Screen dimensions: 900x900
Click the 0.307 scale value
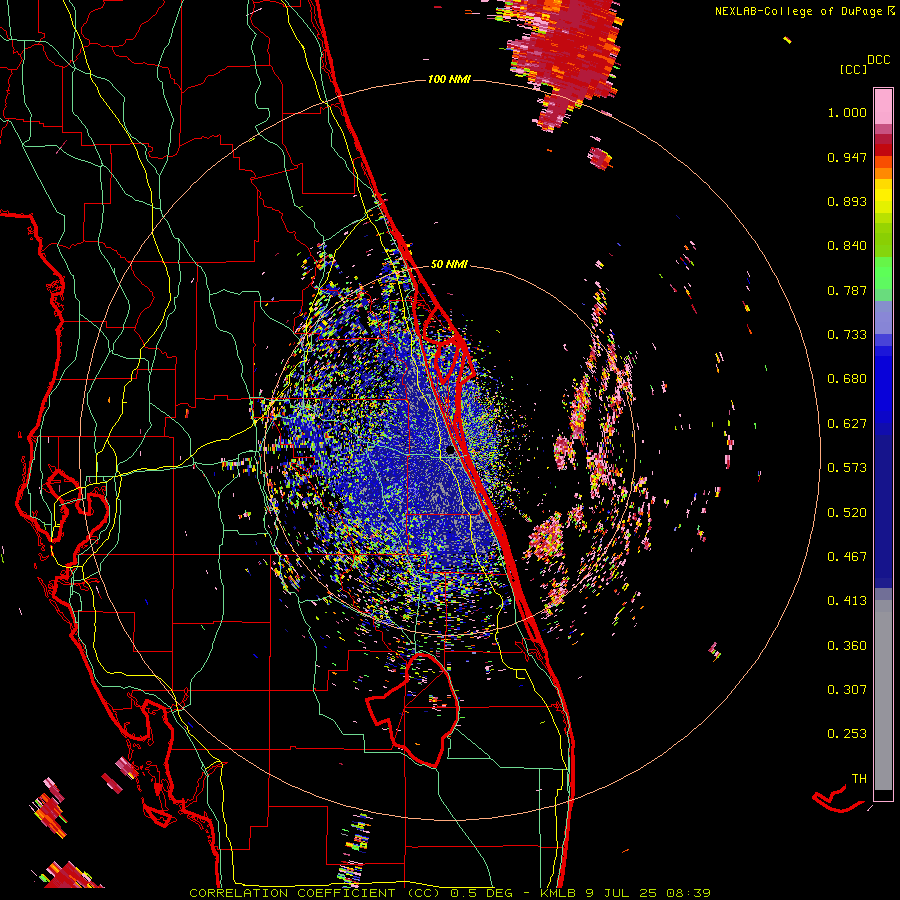(x=847, y=690)
